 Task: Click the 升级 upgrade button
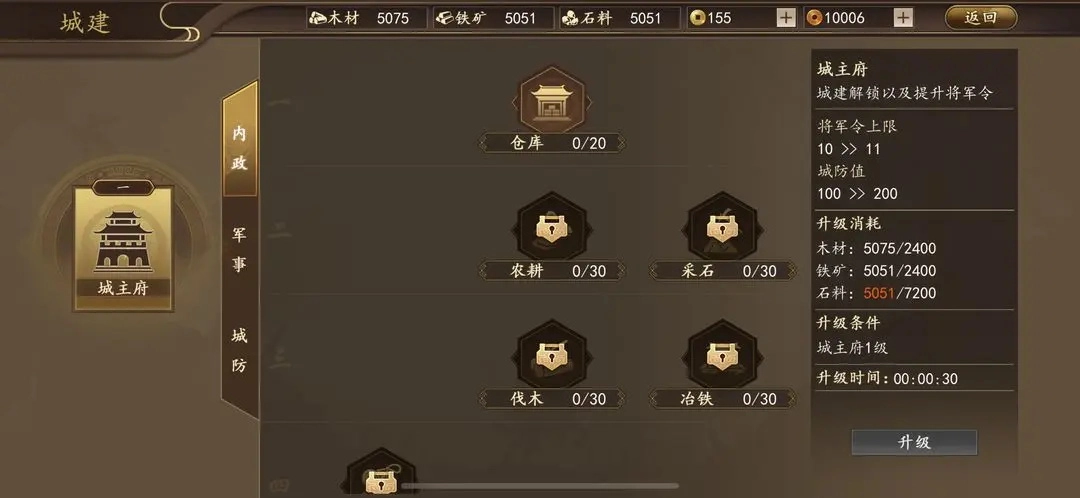click(914, 442)
